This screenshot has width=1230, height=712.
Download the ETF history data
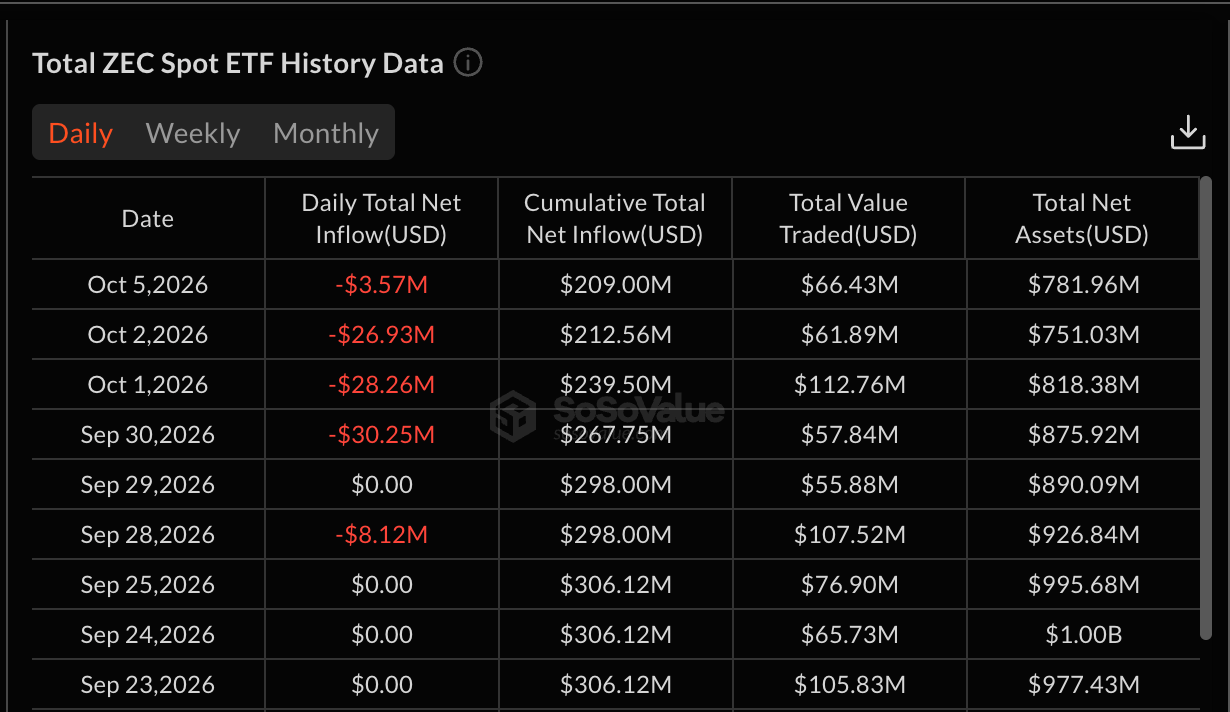[1188, 132]
